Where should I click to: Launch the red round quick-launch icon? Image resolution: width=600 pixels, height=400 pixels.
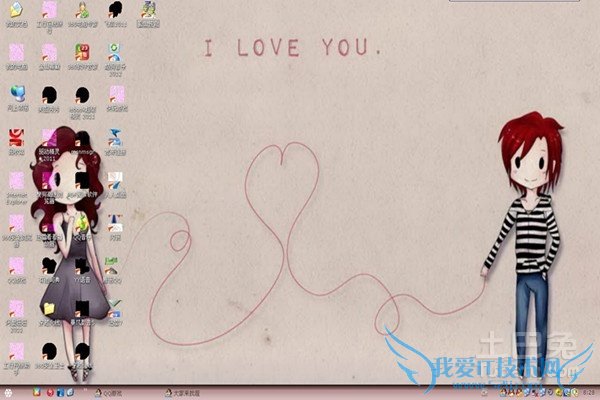(x=50, y=392)
